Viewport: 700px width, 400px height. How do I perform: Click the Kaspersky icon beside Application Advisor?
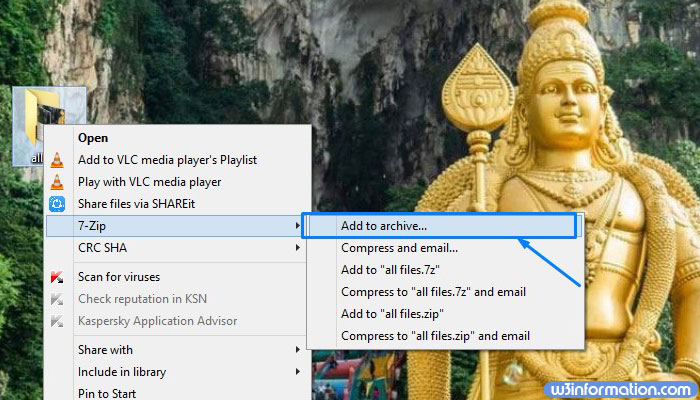[57, 321]
